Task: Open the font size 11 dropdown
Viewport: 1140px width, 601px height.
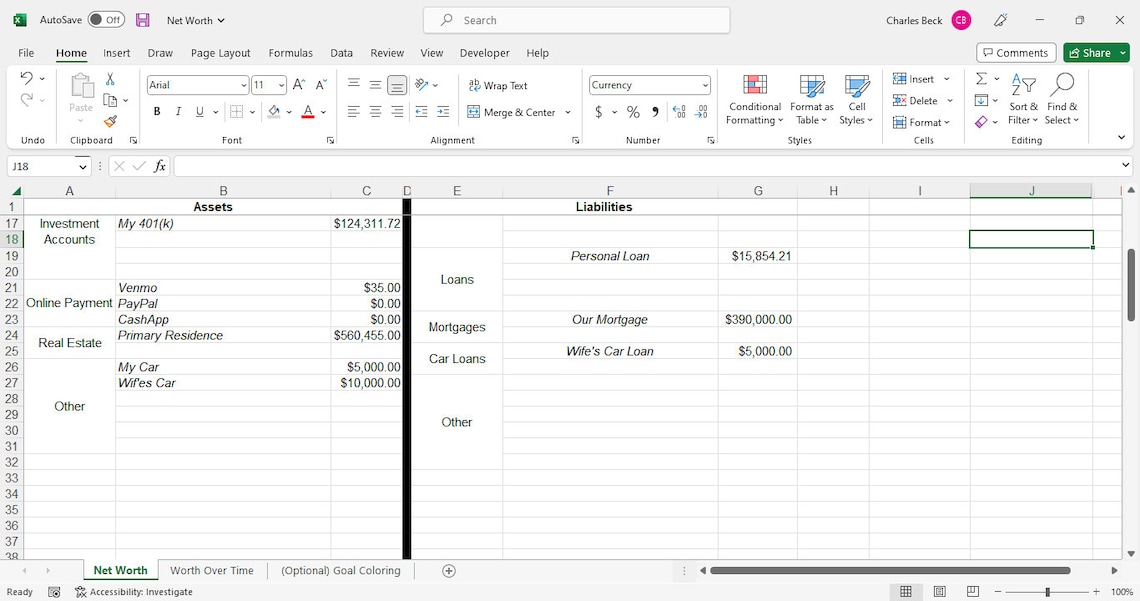Action: (281, 85)
